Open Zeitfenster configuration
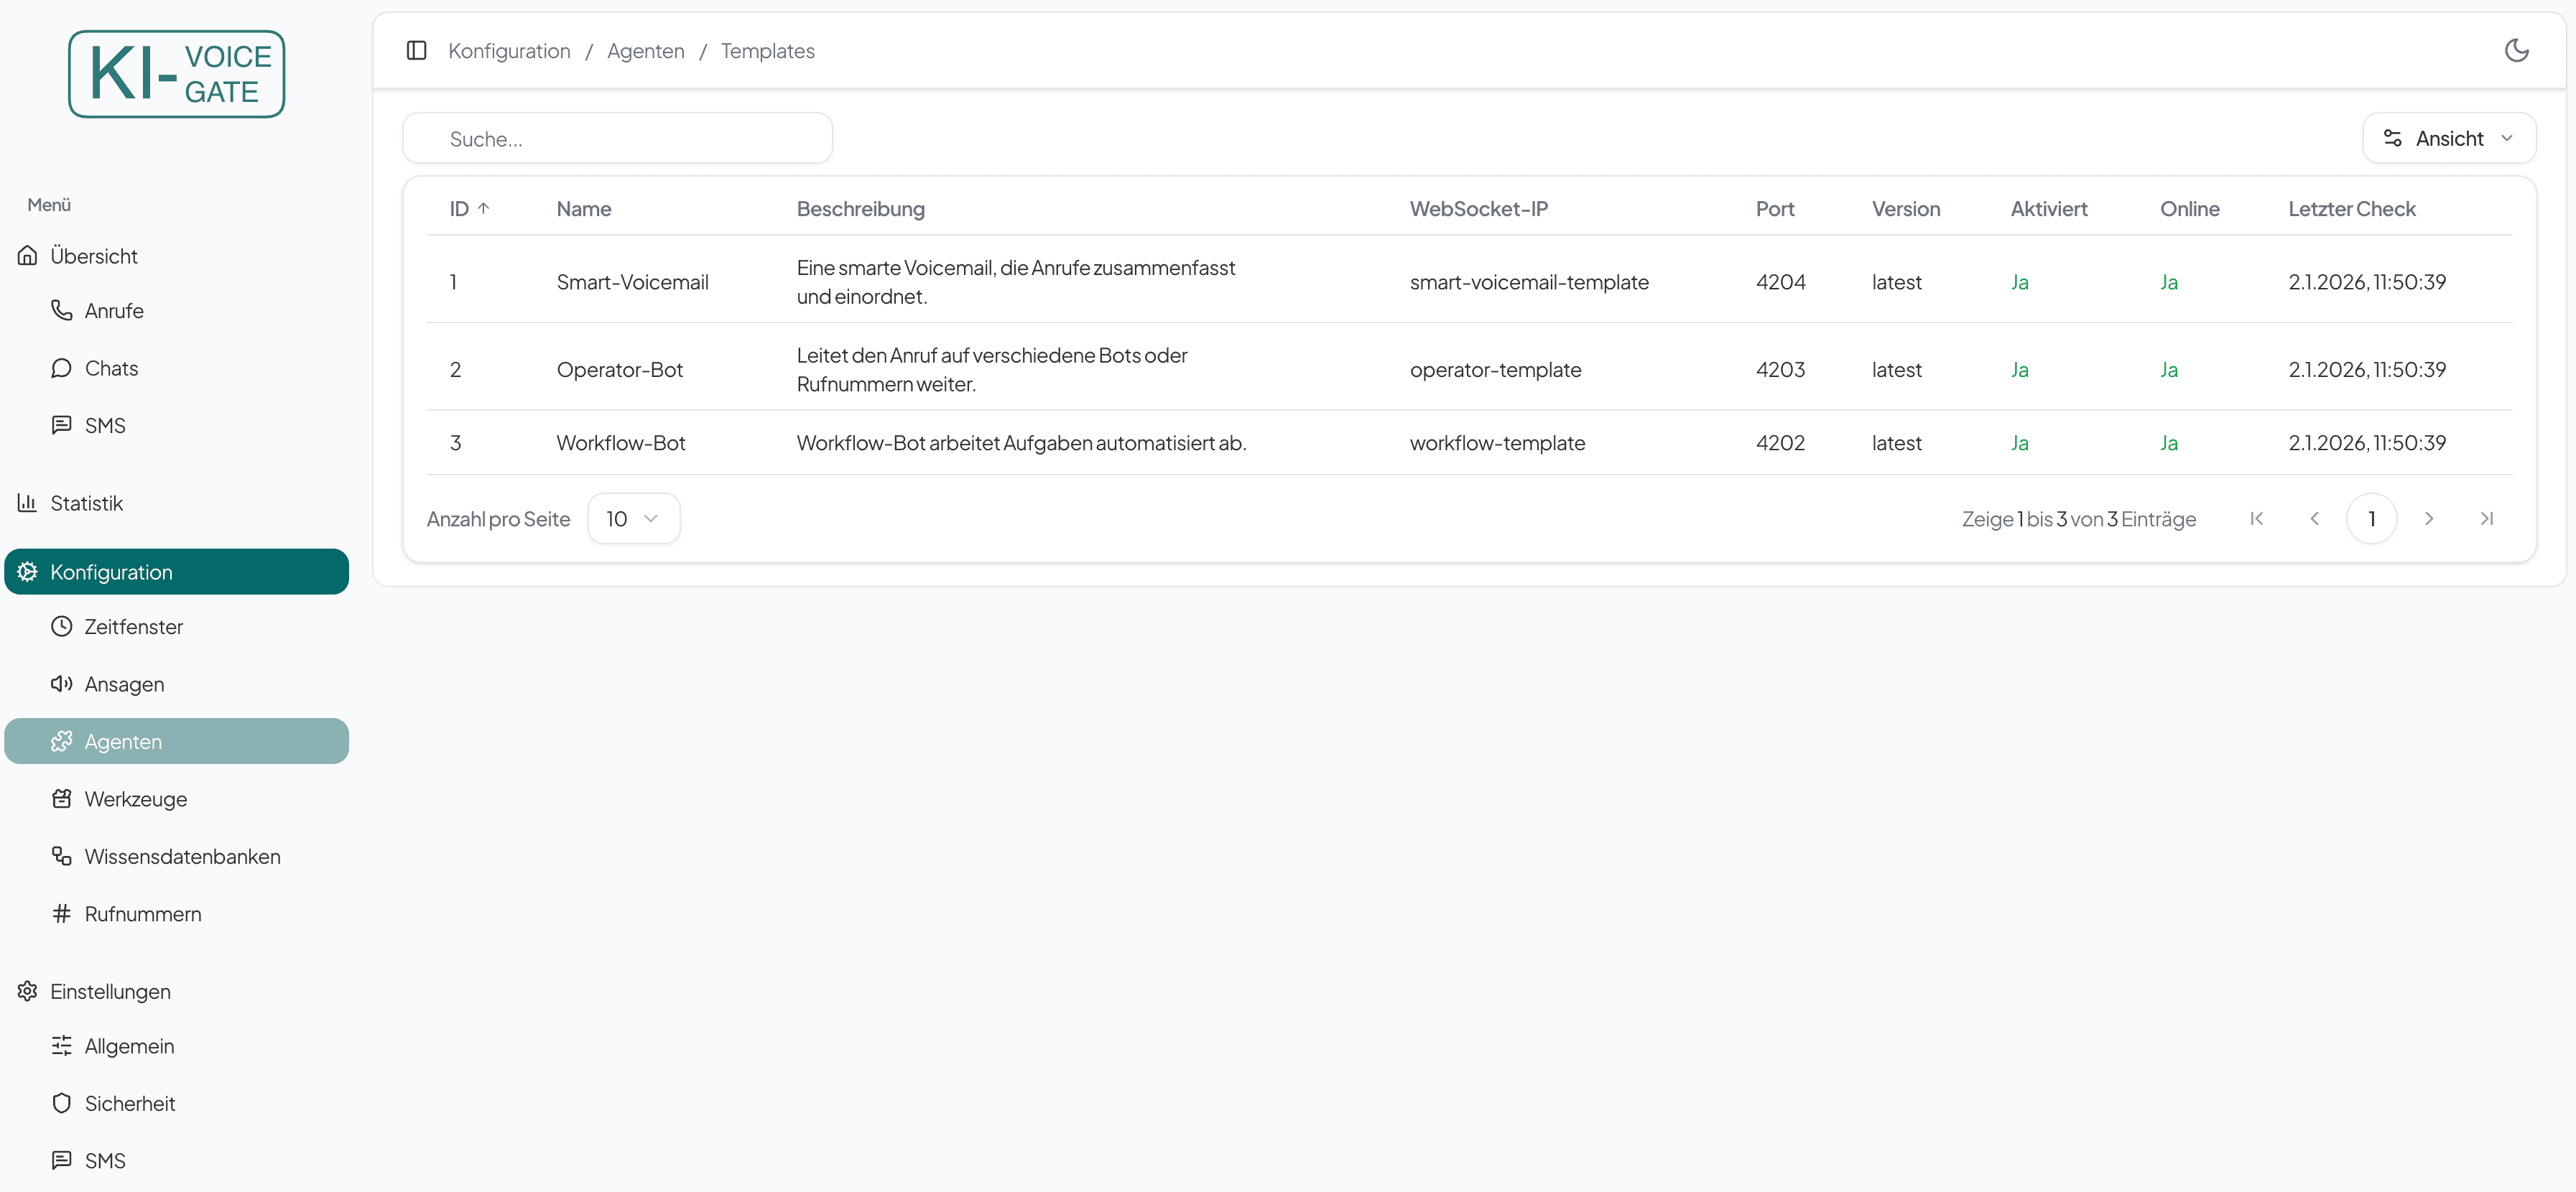 pyautogui.click(x=133, y=627)
